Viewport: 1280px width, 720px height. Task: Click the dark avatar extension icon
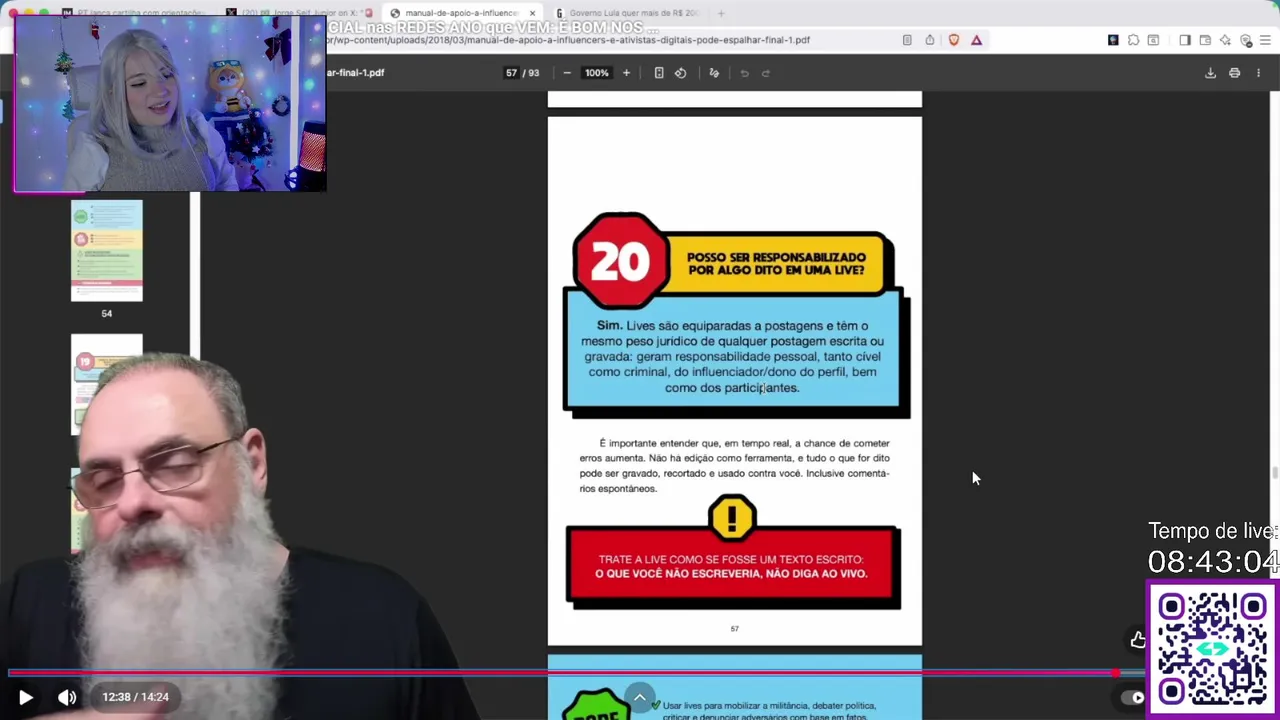pyautogui.click(x=1113, y=40)
